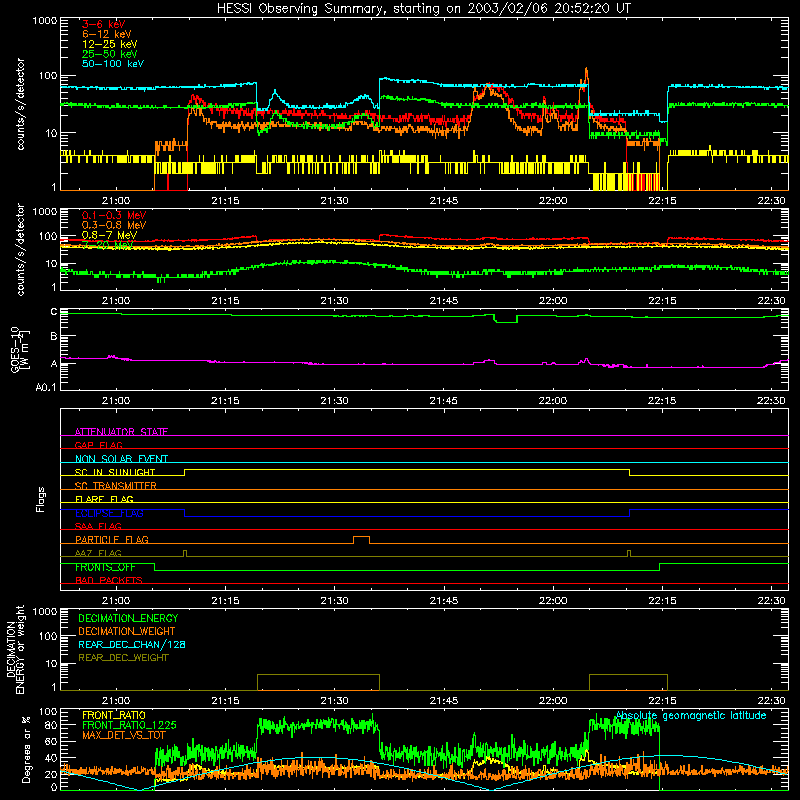Click the Absolute geomagnetic latitude label
The width and height of the screenshot is (800, 800).
click(691, 715)
